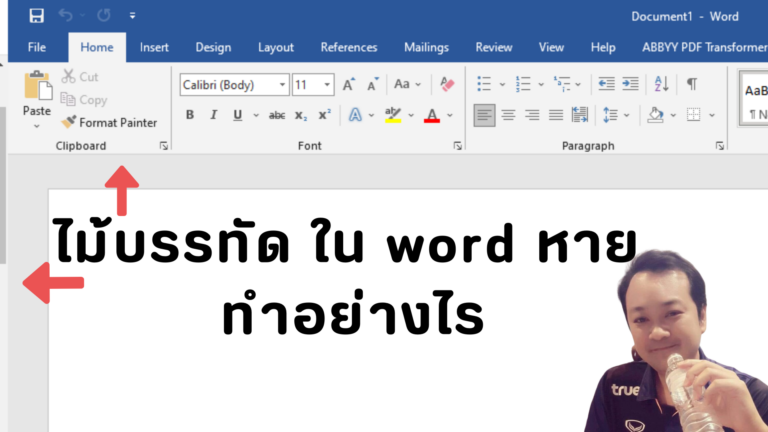768x432 pixels.
Task: Align text right
Action: coord(532,115)
